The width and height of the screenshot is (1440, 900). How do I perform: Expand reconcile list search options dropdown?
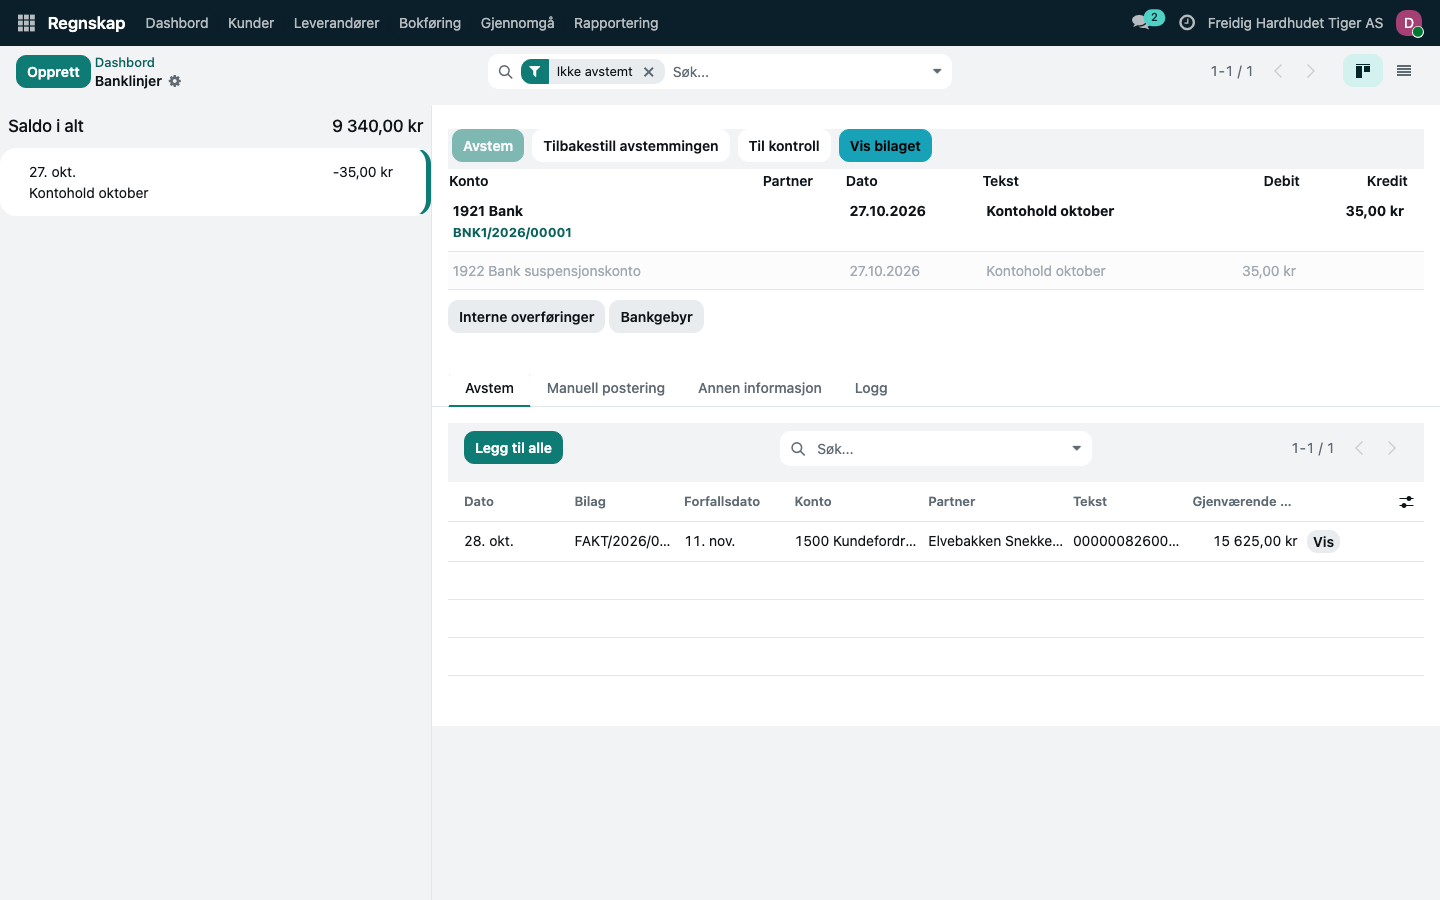(x=1077, y=449)
